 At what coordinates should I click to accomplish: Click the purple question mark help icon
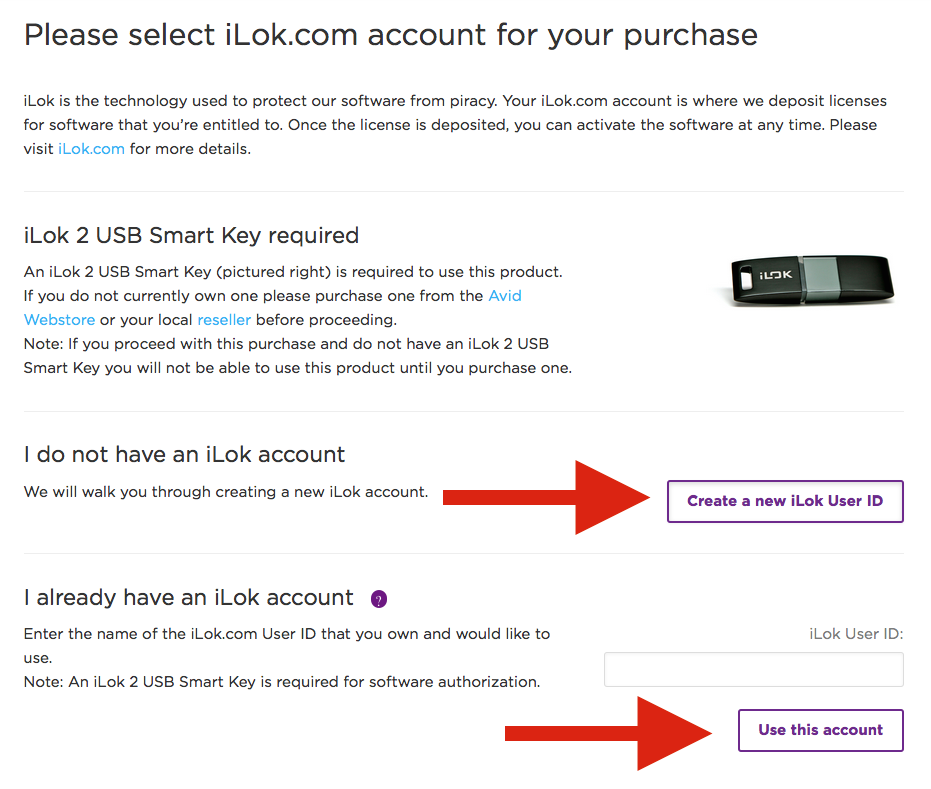(x=379, y=599)
